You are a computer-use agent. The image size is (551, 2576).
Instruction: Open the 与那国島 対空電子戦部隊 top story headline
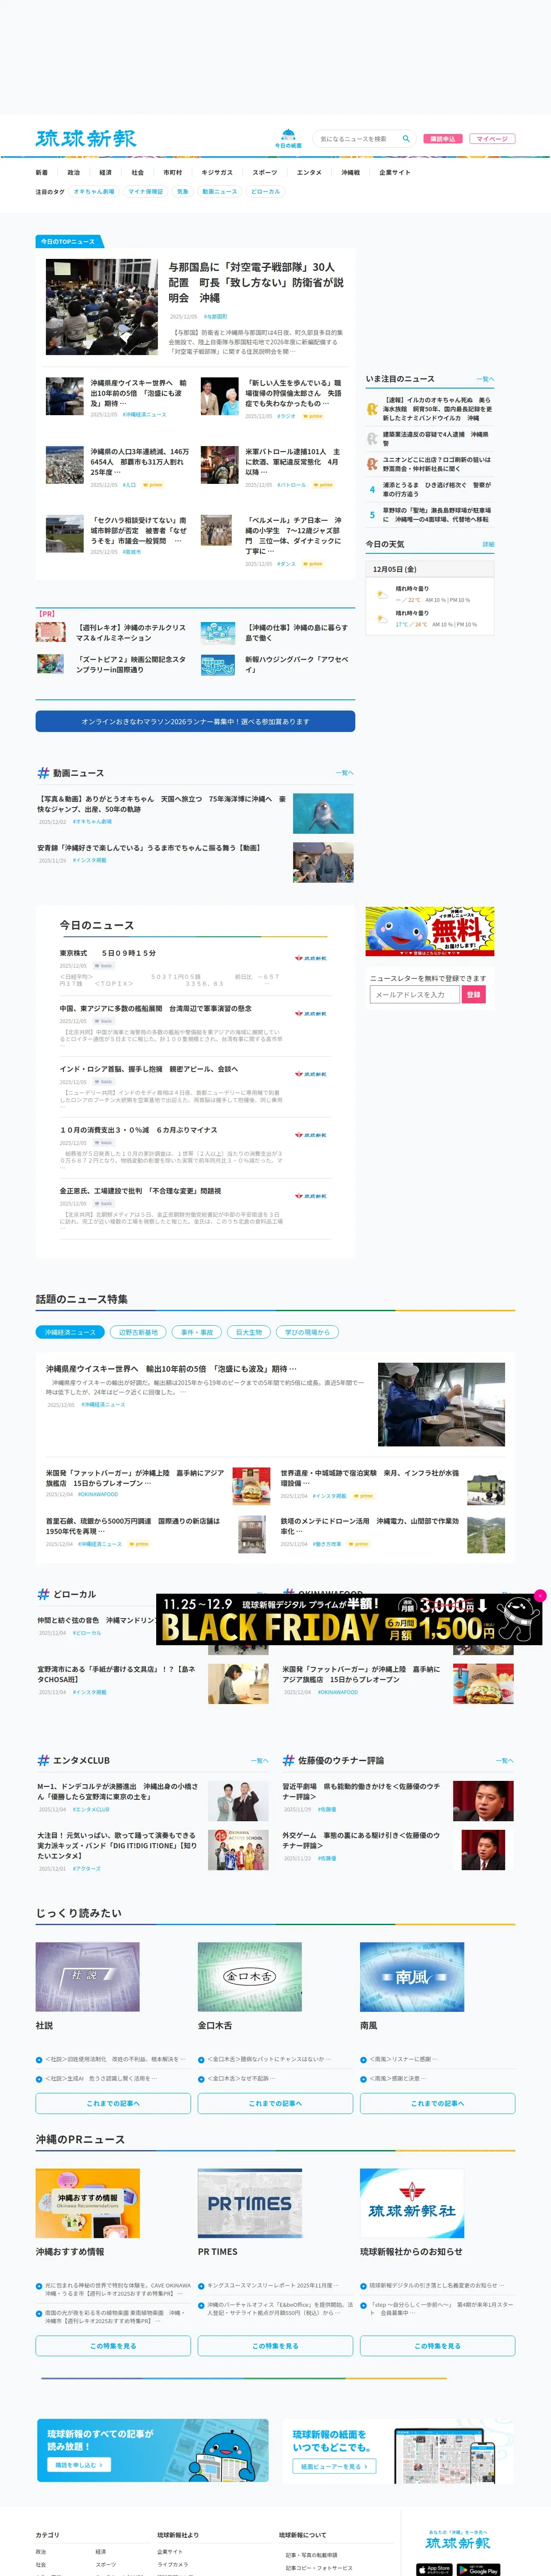pos(256,282)
